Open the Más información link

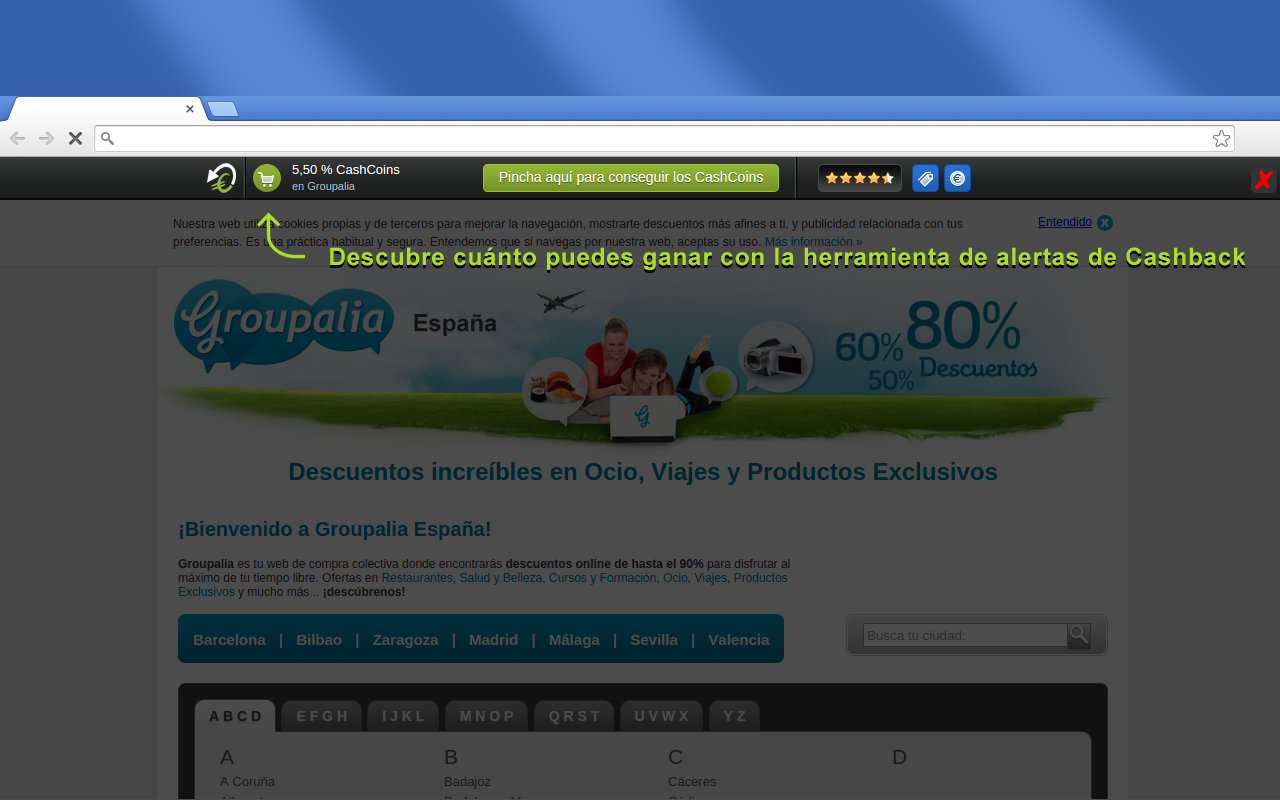click(x=814, y=242)
